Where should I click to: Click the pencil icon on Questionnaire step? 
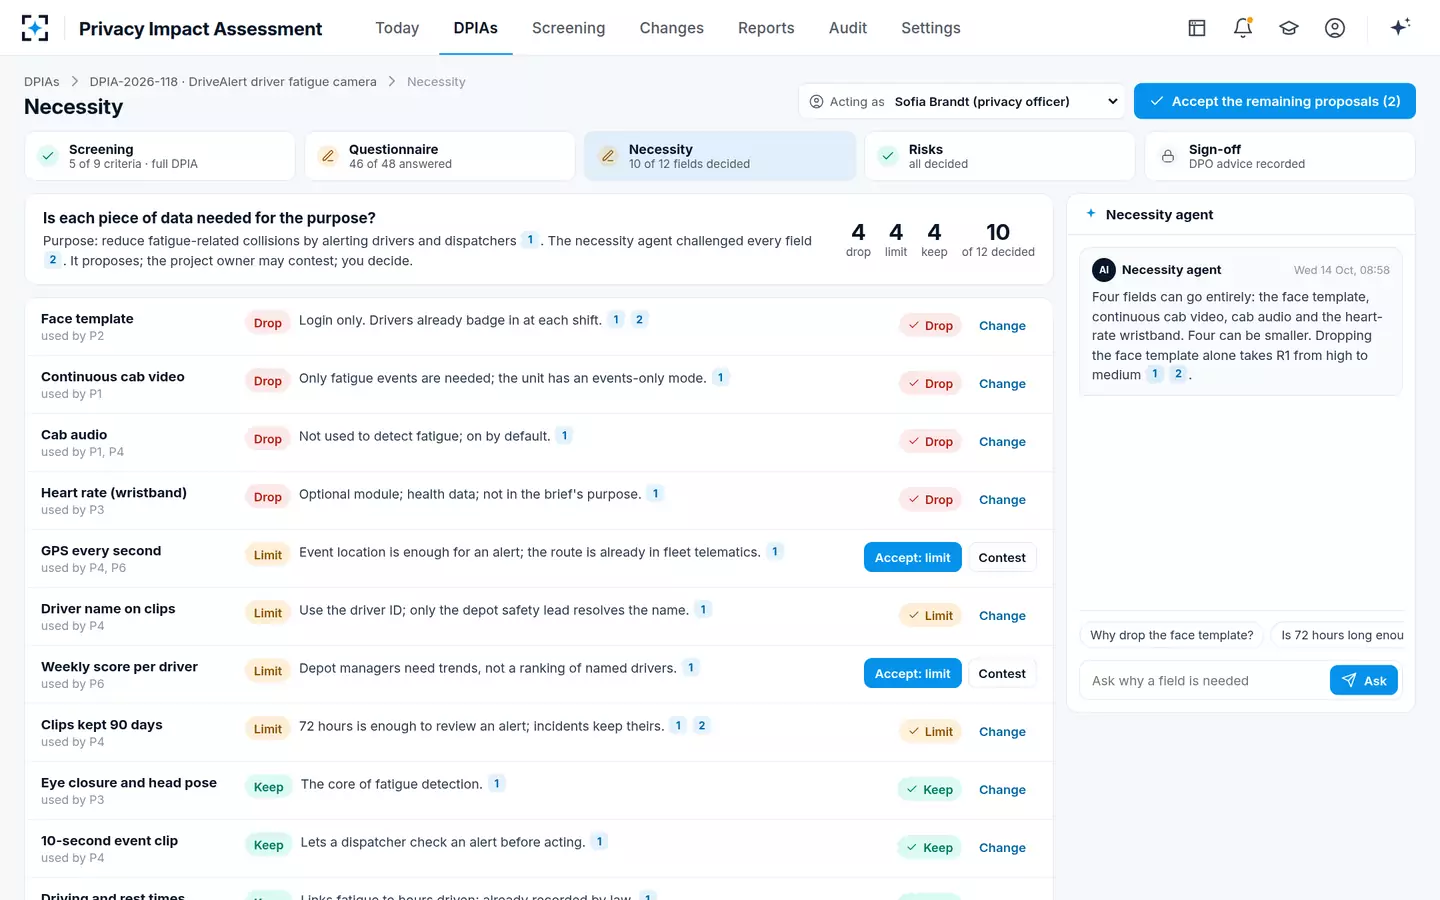[327, 156]
